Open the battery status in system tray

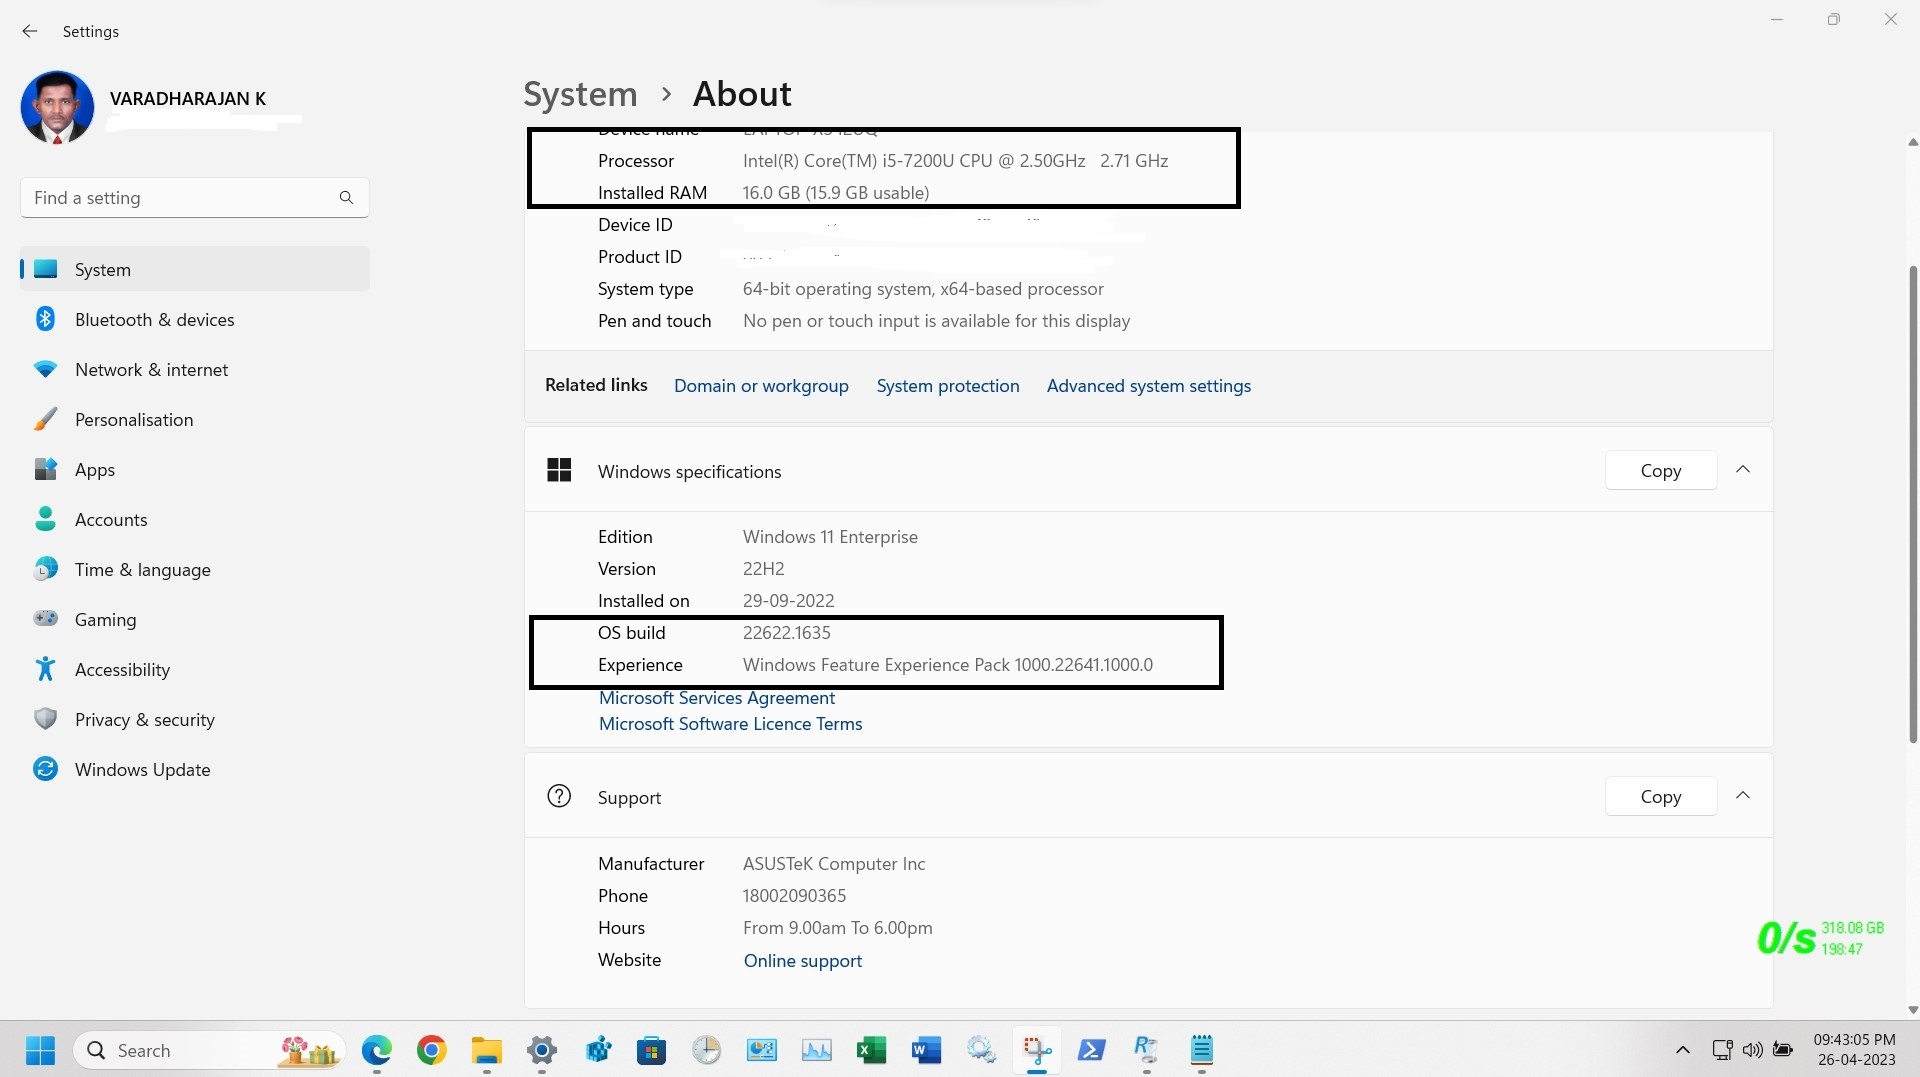(x=1783, y=1050)
